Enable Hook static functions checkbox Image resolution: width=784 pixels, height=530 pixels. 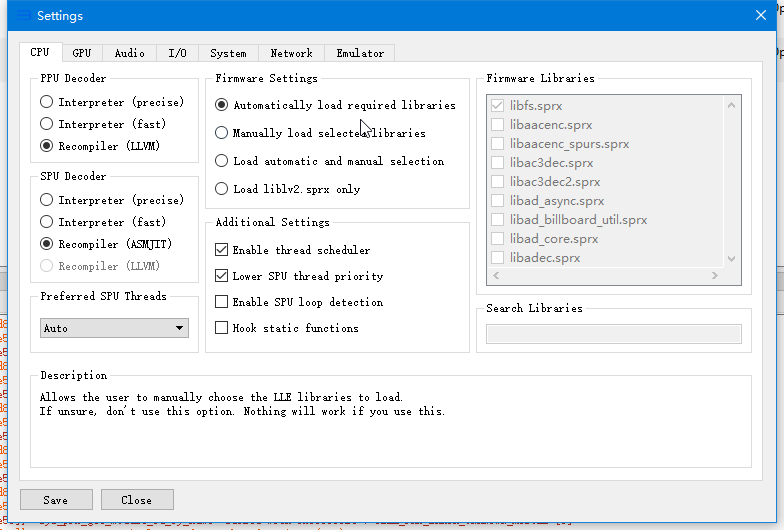point(287,328)
